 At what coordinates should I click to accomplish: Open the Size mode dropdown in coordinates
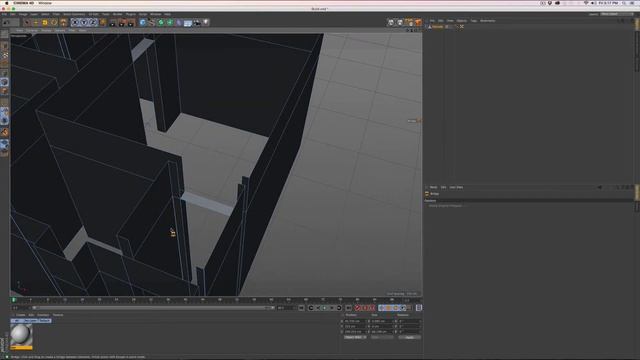click(381, 338)
